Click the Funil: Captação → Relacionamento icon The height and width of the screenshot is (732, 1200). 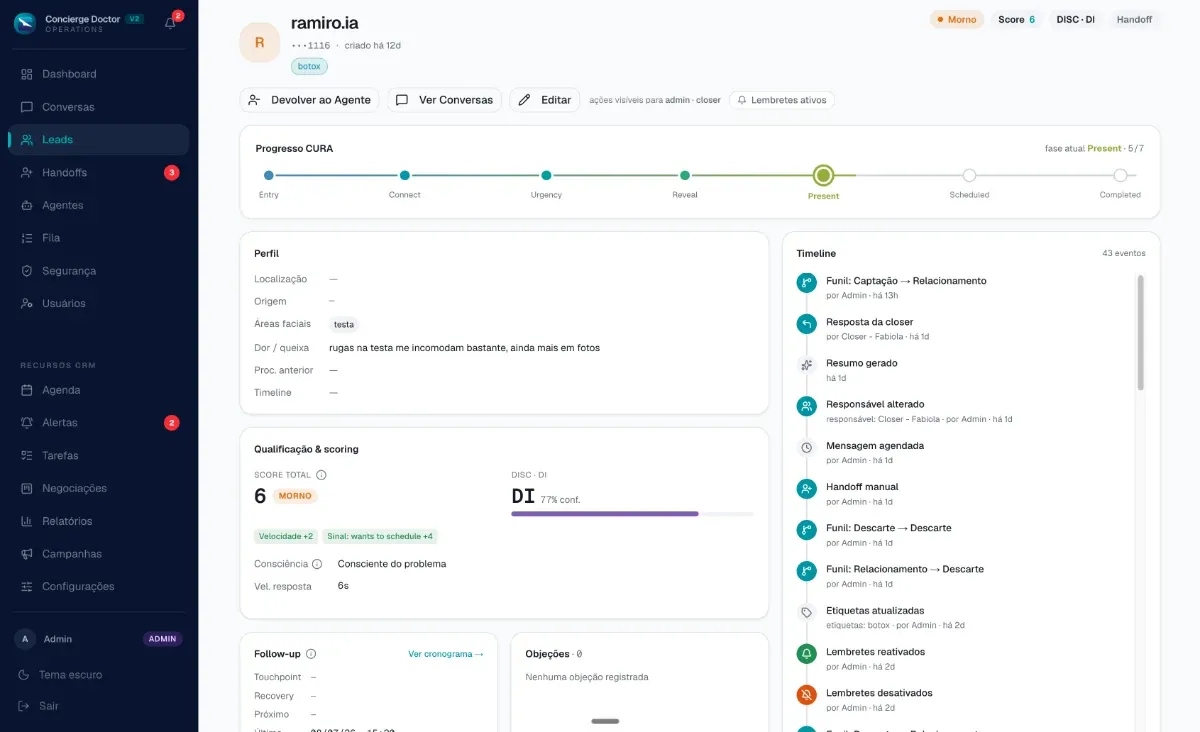[x=807, y=283]
